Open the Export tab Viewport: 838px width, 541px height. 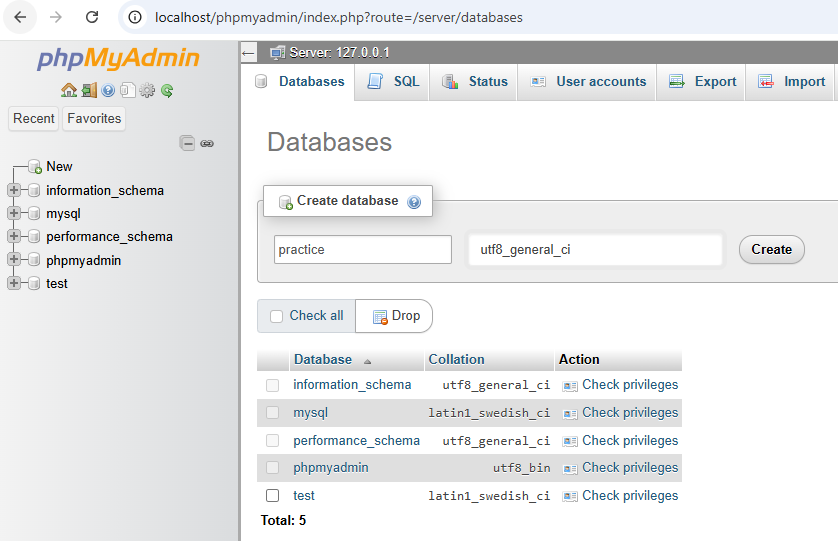pos(701,82)
